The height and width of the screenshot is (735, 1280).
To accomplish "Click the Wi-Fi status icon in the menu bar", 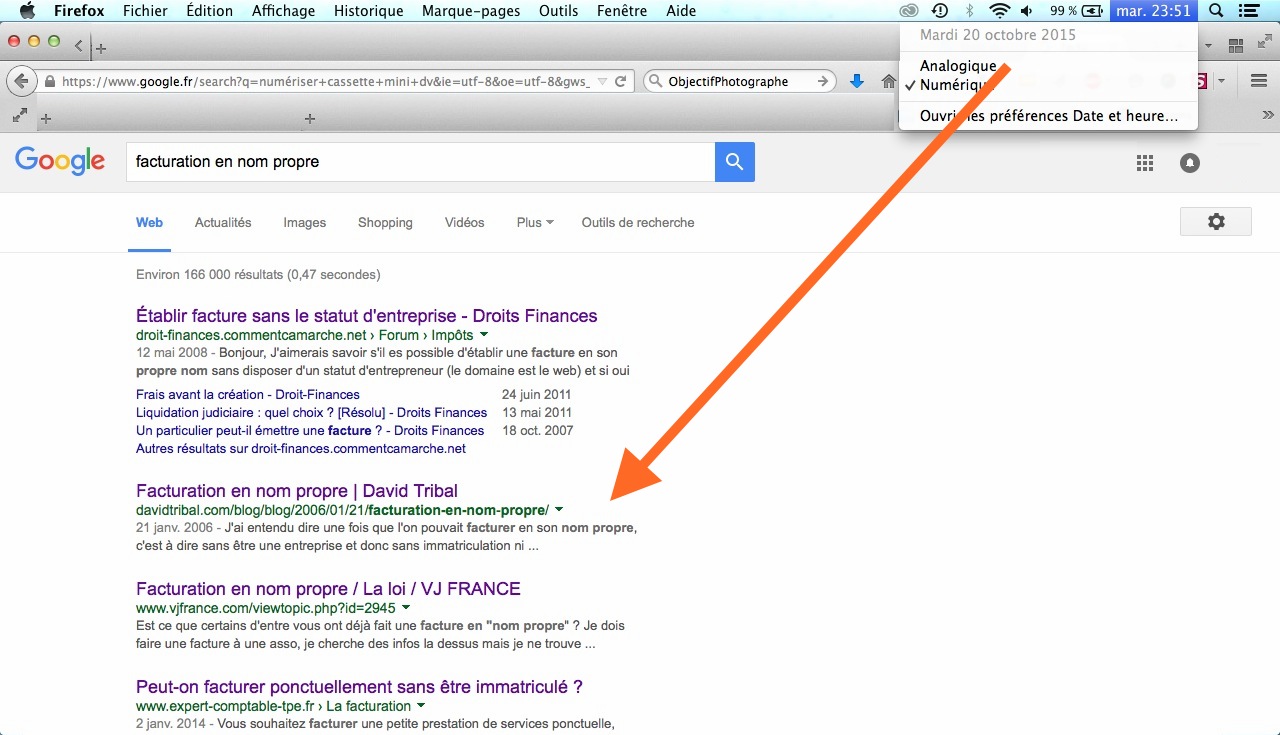I will click(999, 11).
